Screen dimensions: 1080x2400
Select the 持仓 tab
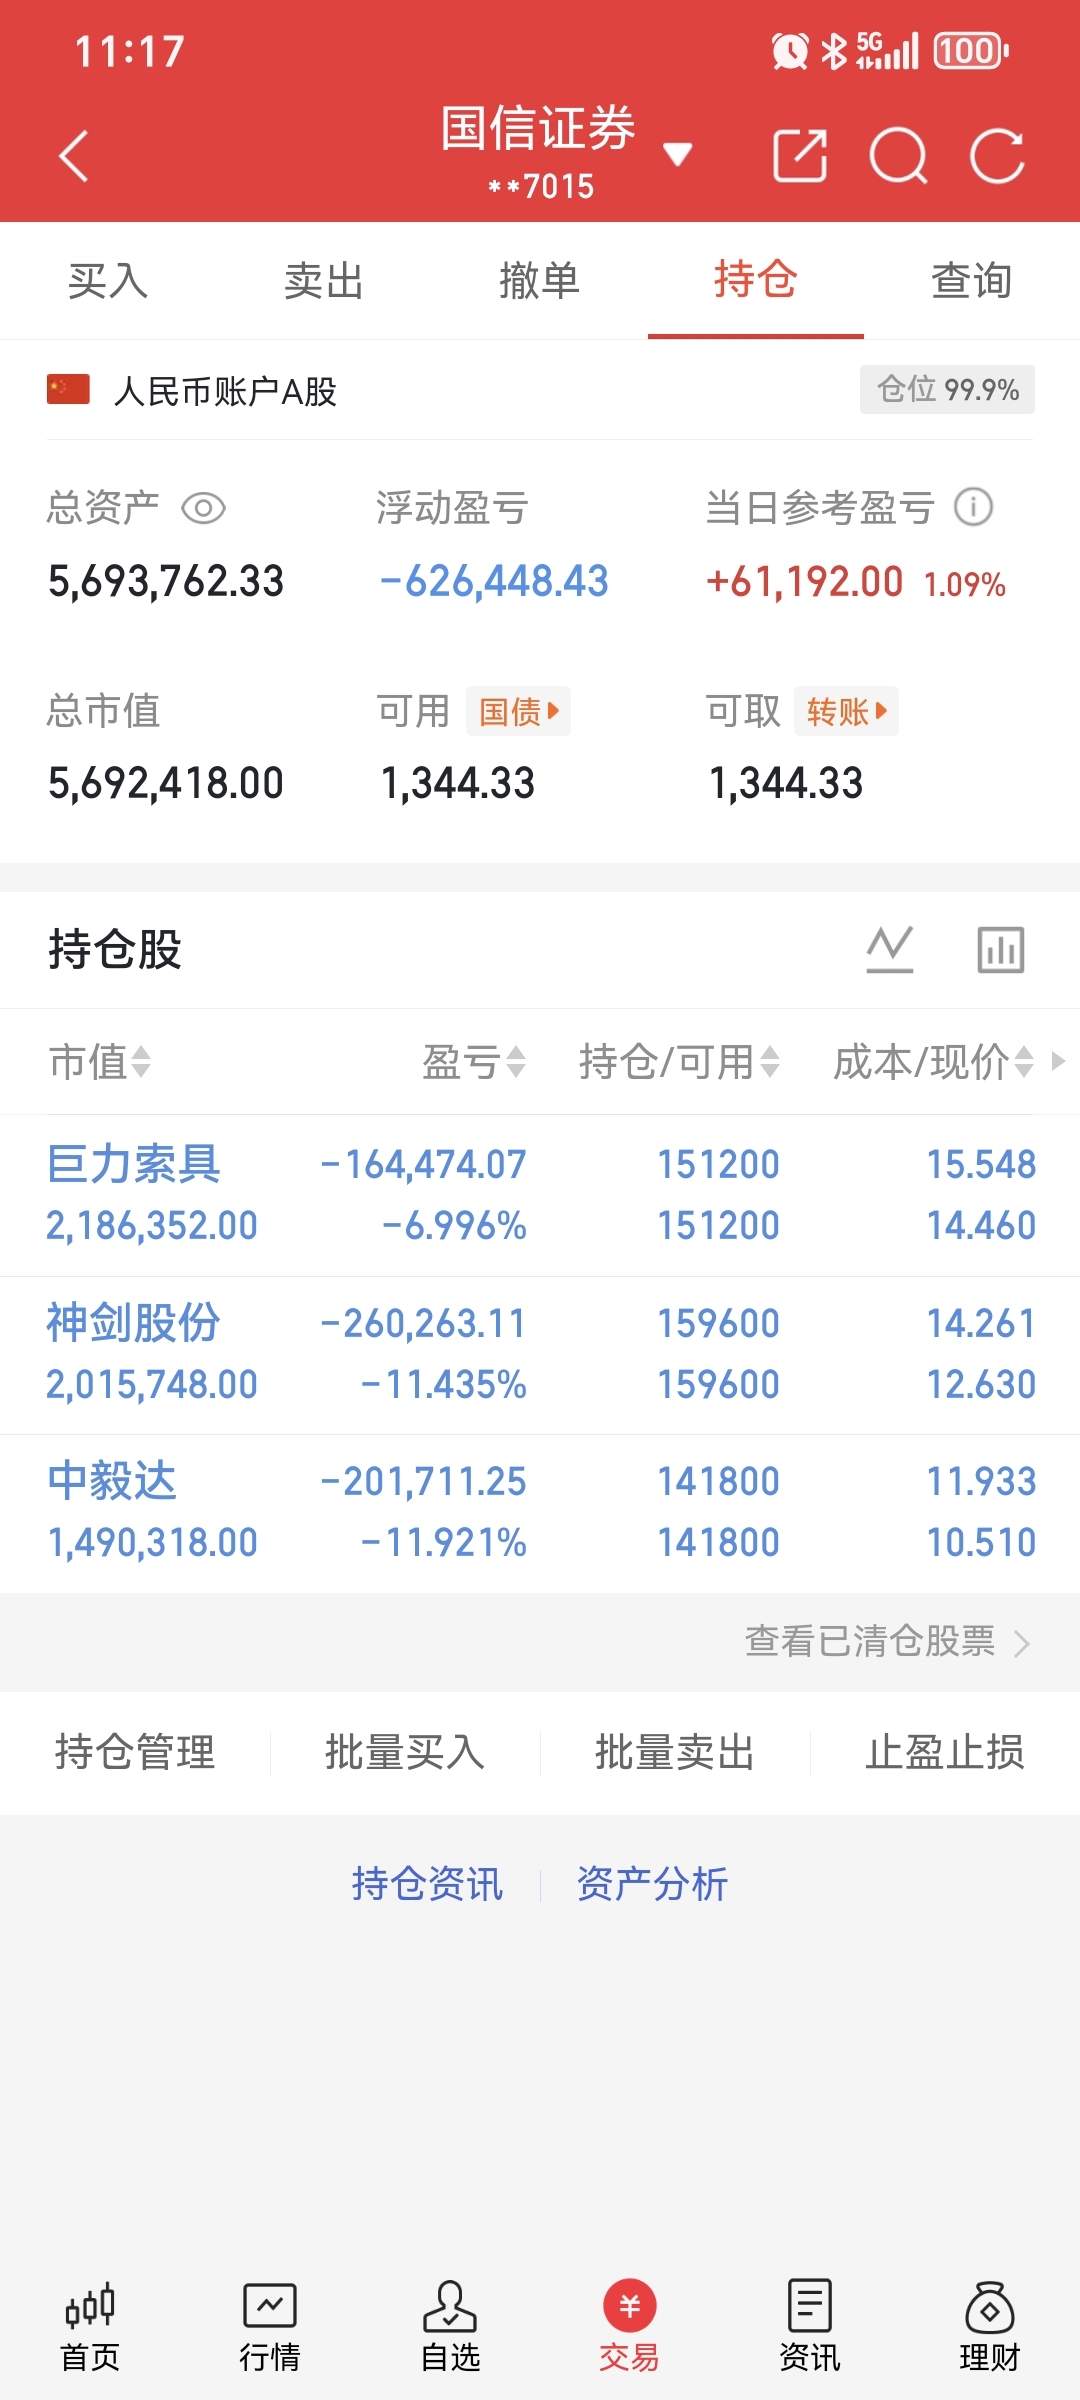pyautogui.click(x=756, y=279)
